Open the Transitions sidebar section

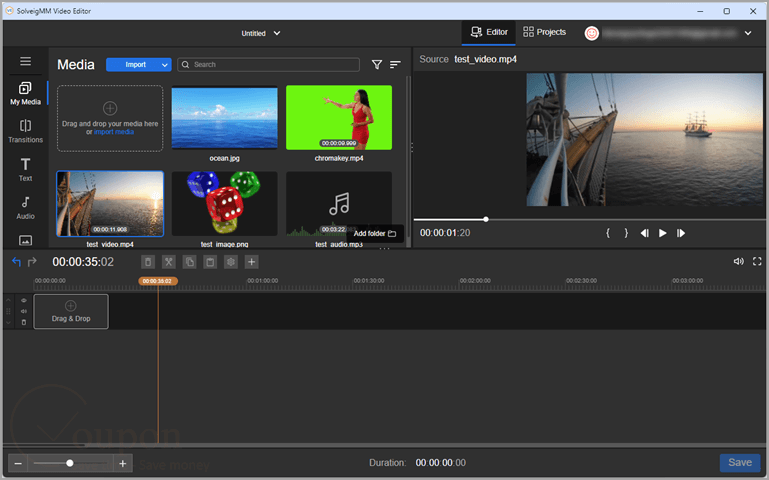coord(26,131)
